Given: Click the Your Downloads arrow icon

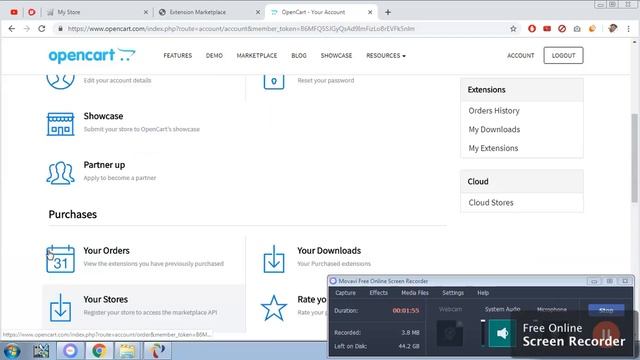Looking at the screenshot, I should tap(274, 259).
